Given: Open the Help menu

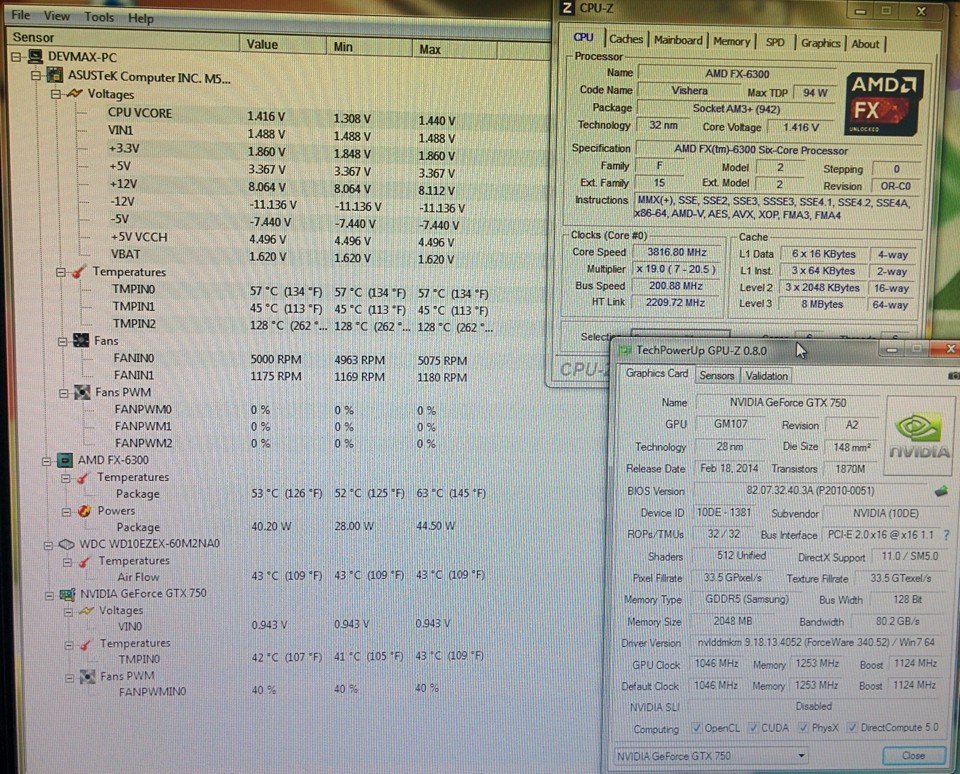Looking at the screenshot, I should coord(141,18).
